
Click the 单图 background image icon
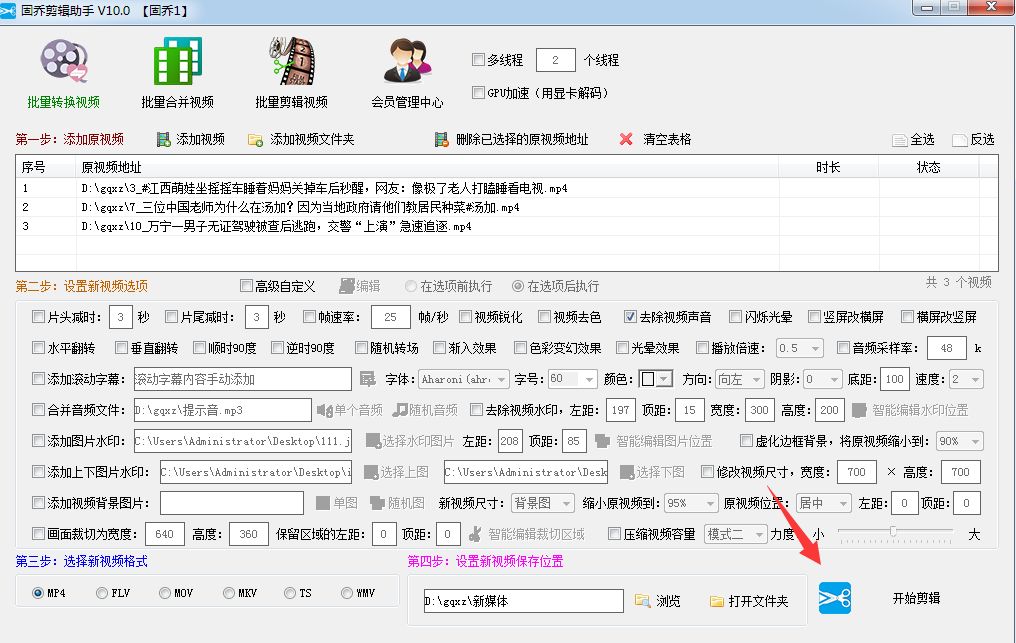[x=323, y=503]
